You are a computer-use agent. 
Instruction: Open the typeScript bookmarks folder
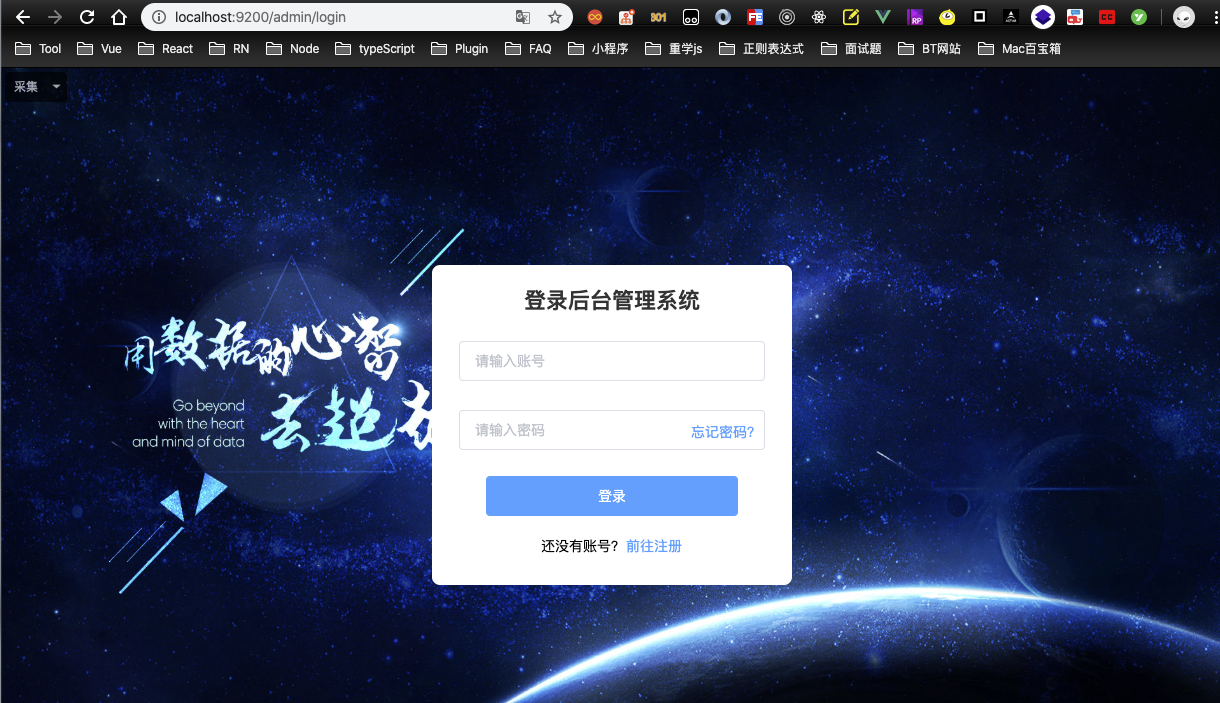(375, 48)
